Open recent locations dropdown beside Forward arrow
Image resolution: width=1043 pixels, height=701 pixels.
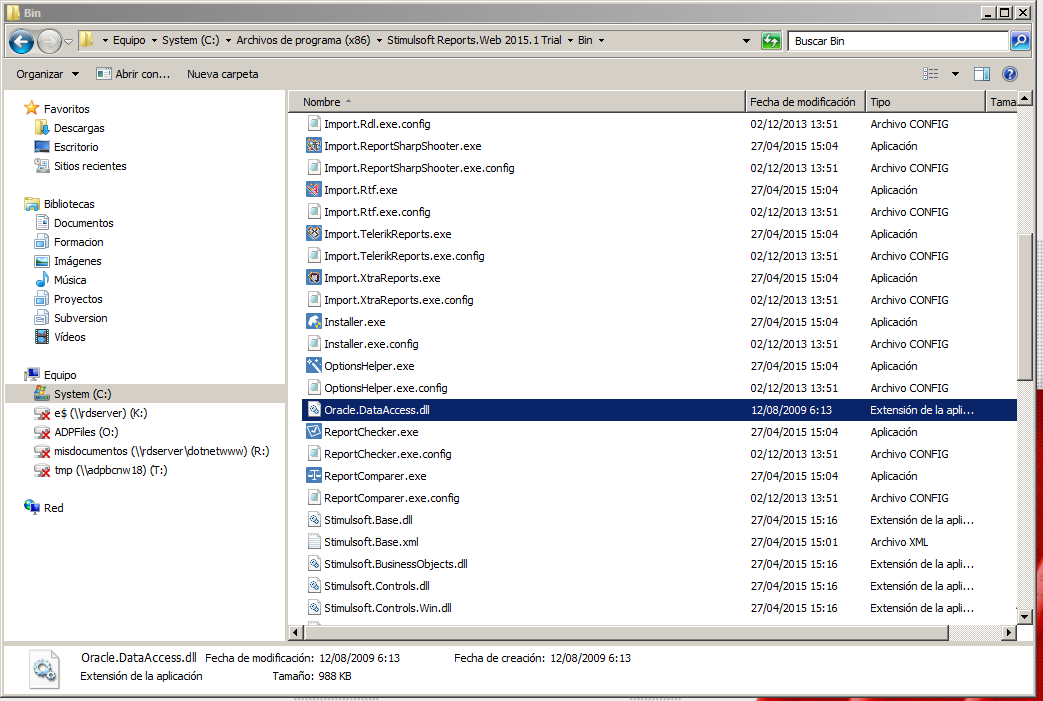pyautogui.click(x=69, y=41)
